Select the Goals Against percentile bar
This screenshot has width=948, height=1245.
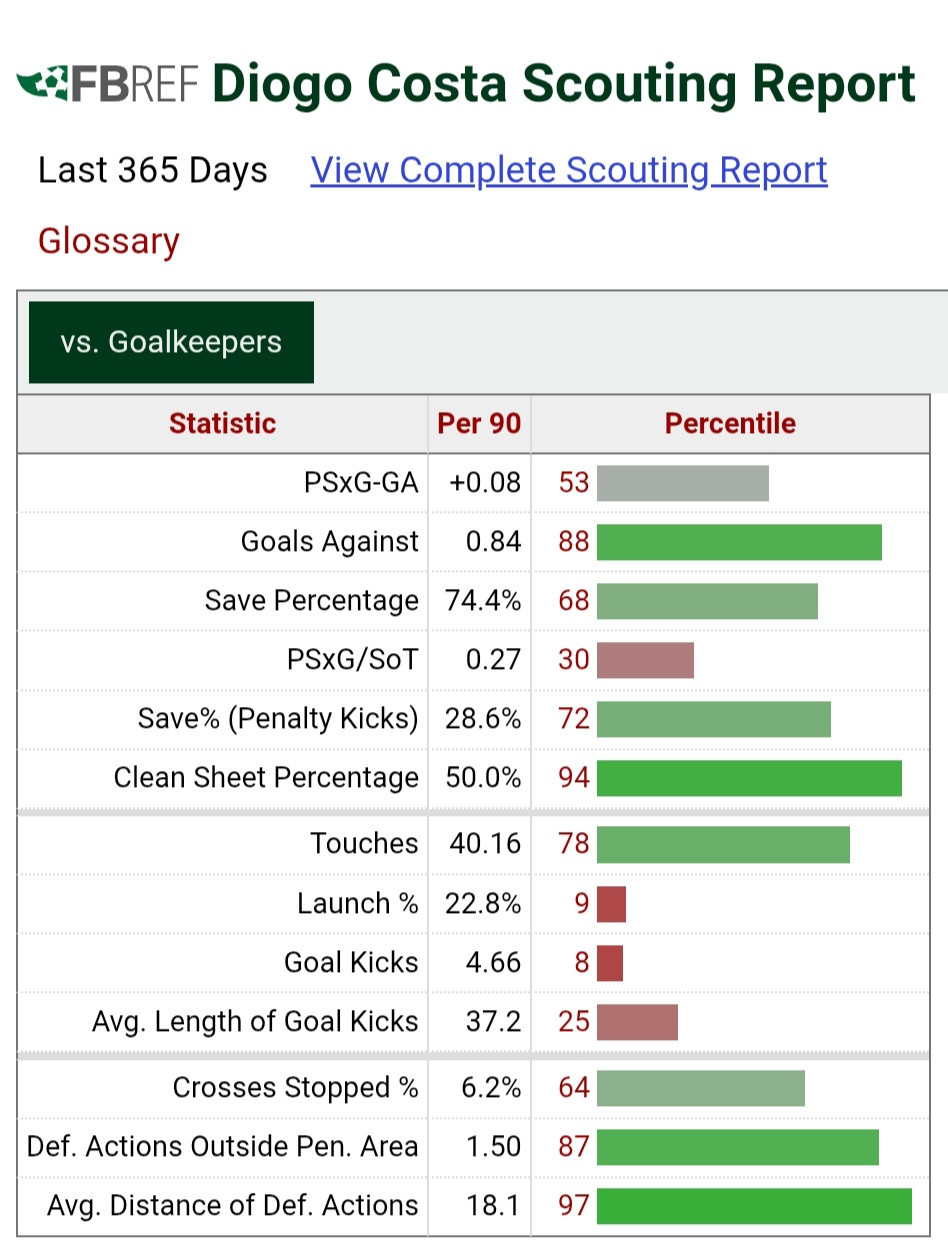(x=739, y=542)
